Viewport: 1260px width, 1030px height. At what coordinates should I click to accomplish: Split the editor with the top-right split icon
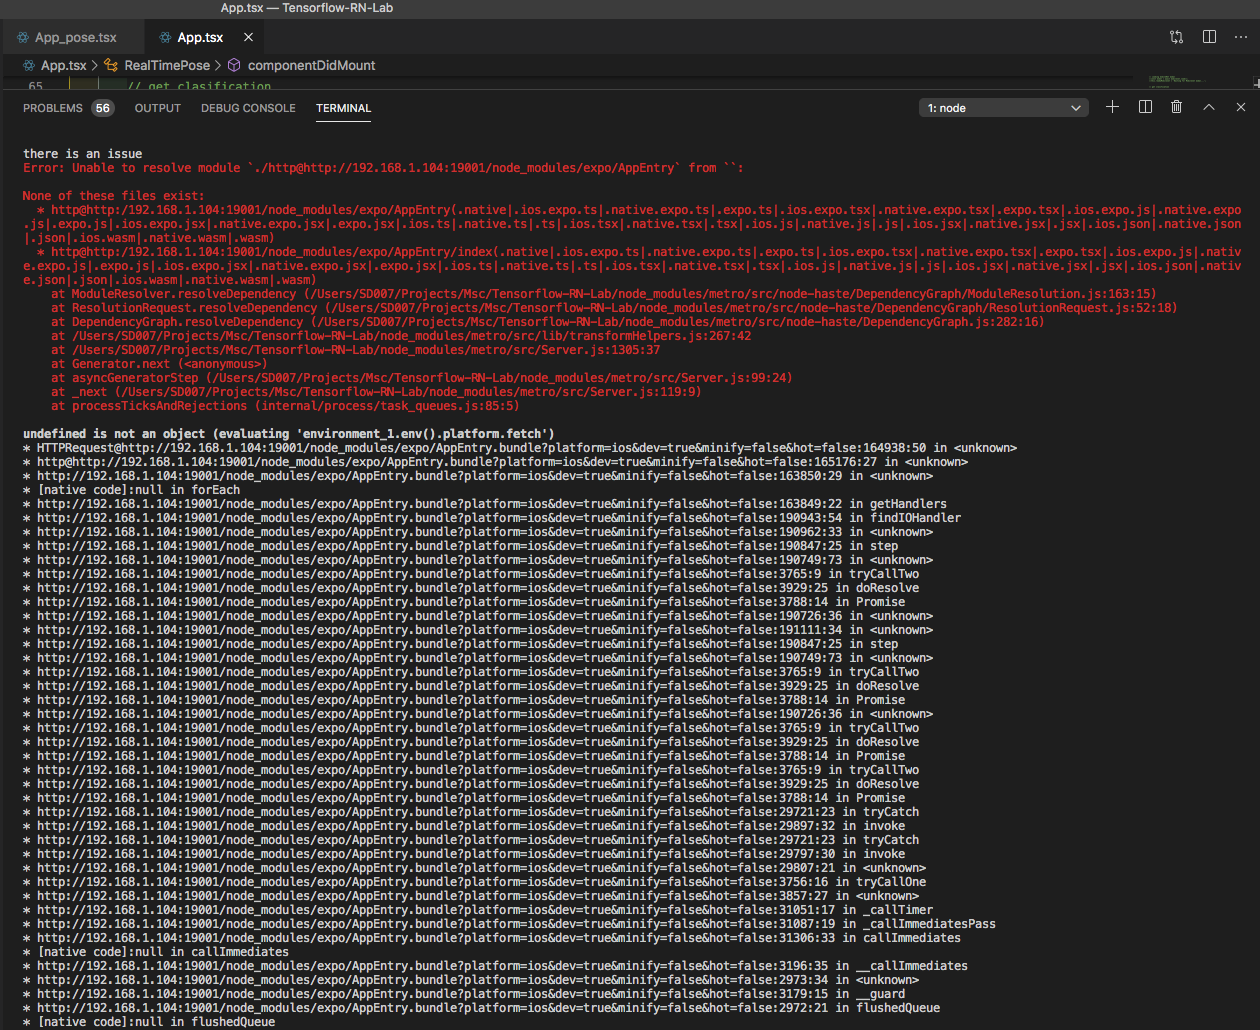point(1209,36)
